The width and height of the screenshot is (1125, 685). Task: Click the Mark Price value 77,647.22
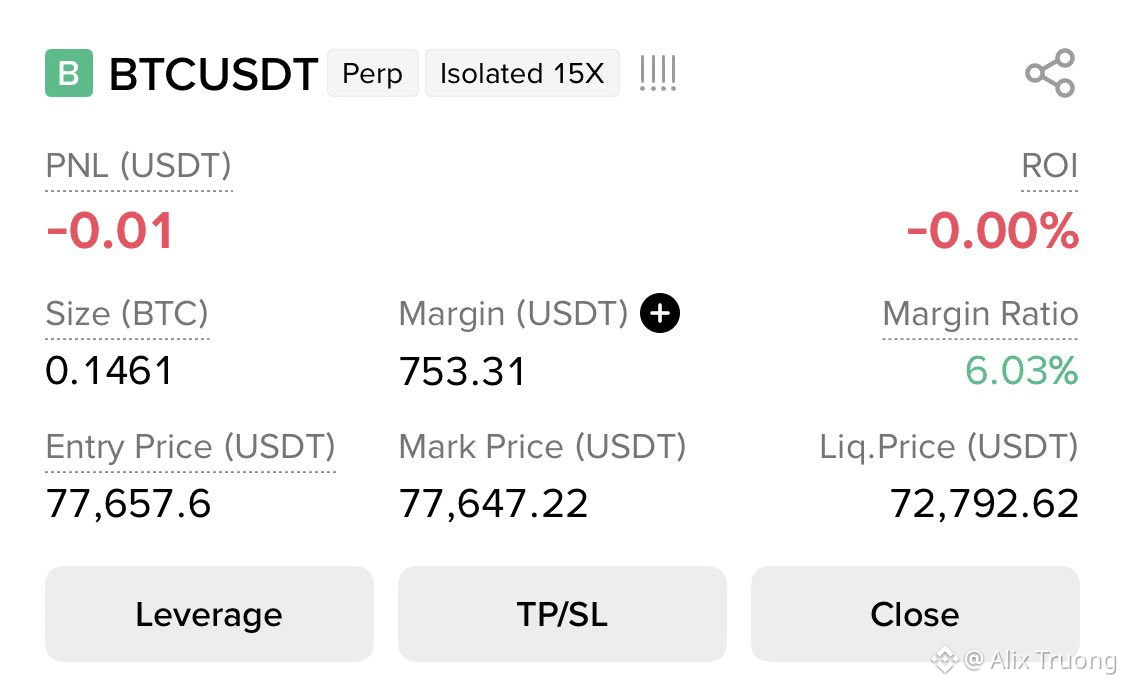pyautogui.click(x=494, y=504)
